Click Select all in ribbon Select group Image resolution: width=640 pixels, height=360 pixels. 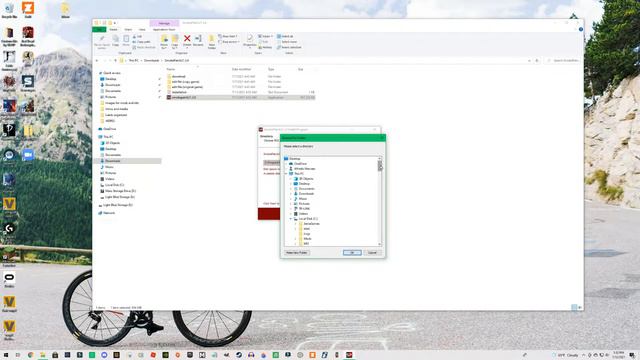click(285, 36)
